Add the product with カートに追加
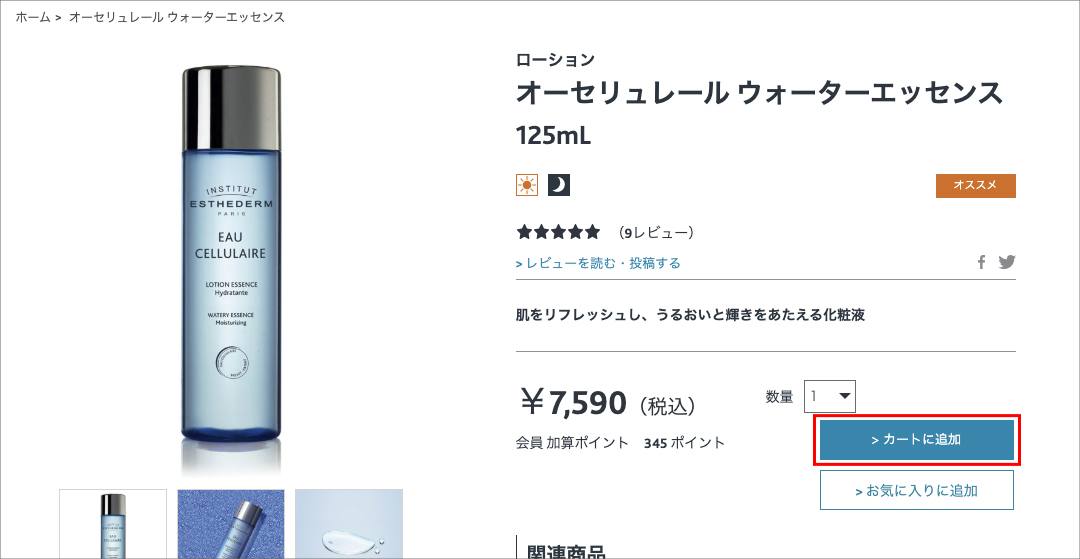This screenshot has width=1080, height=559. 917,440
